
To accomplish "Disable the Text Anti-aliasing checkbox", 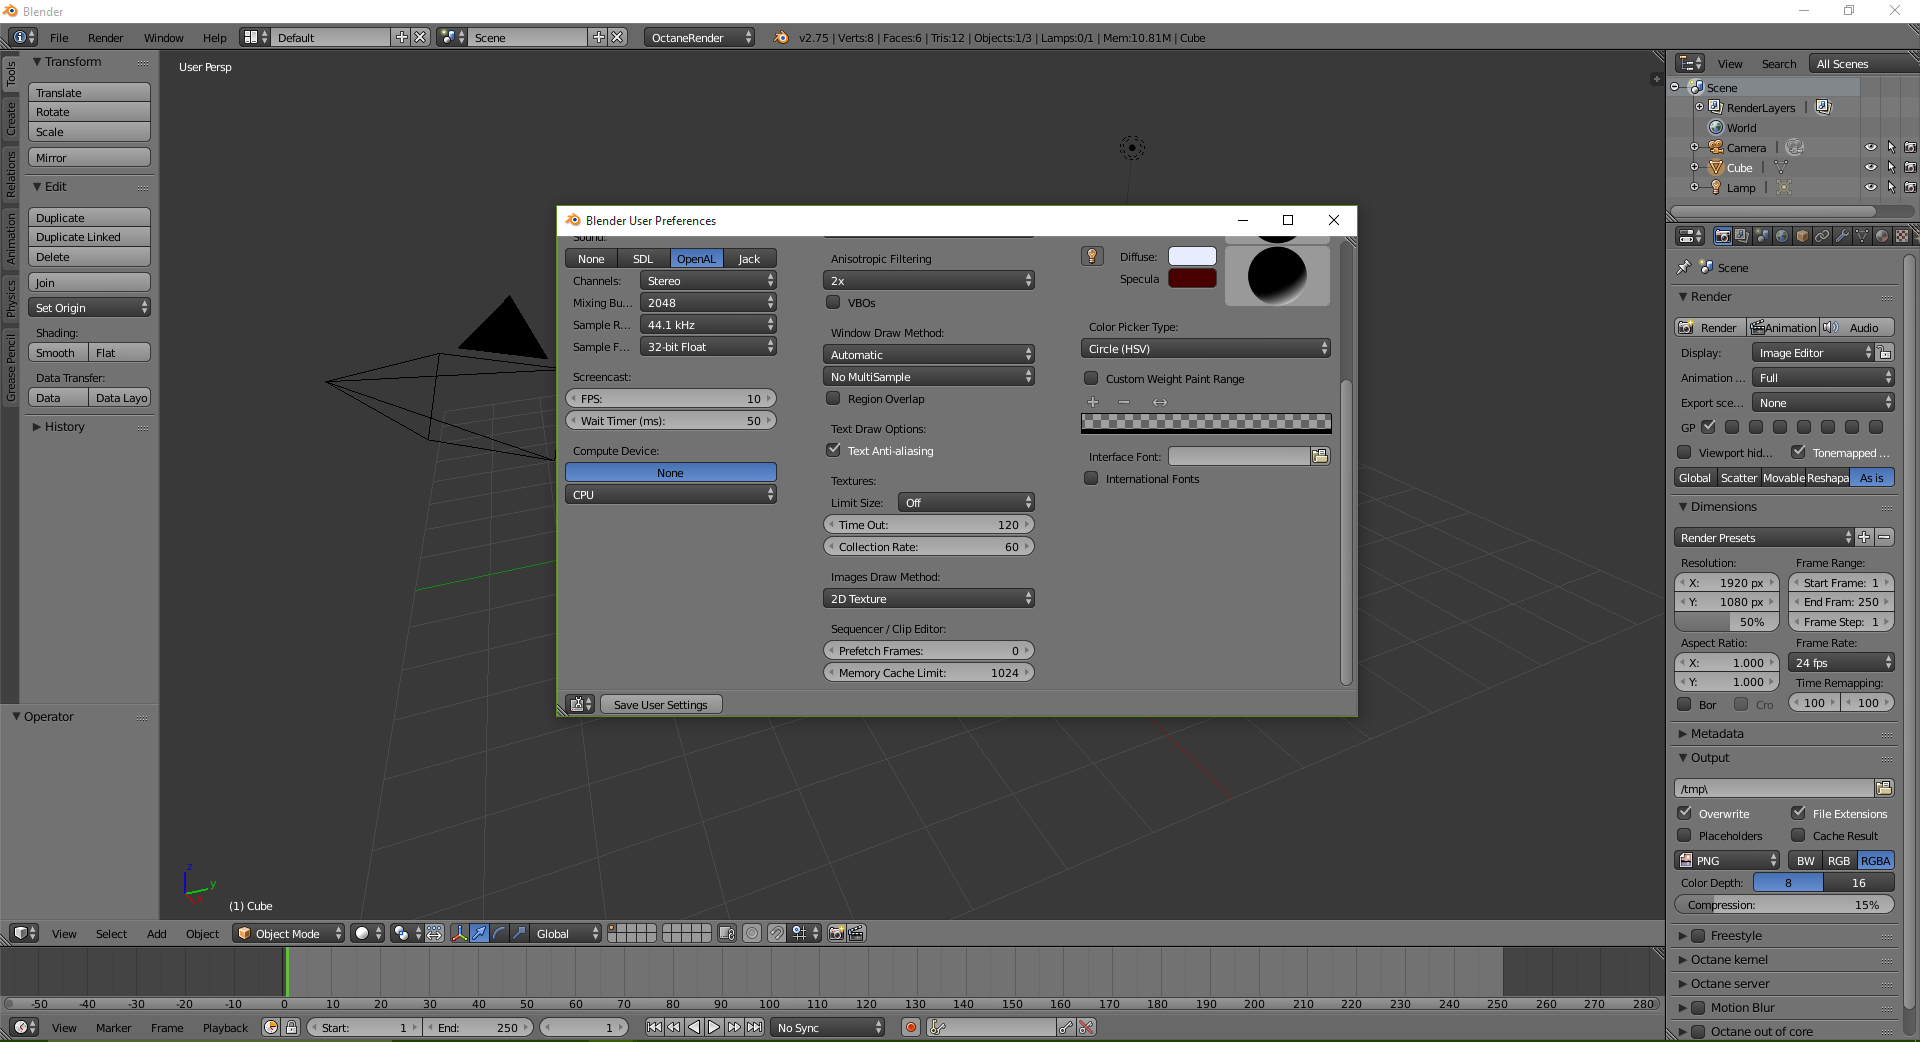I will [833, 450].
